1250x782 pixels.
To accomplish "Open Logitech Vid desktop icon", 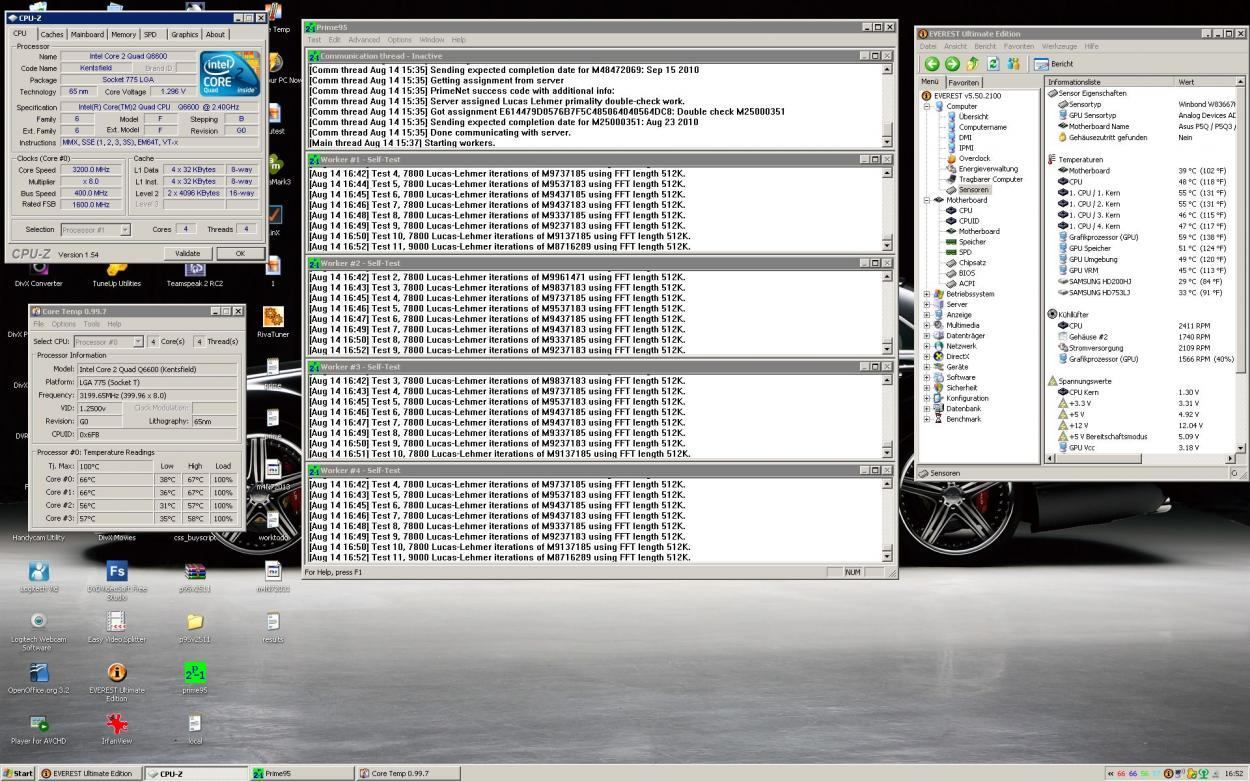I will tap(38, 577).
